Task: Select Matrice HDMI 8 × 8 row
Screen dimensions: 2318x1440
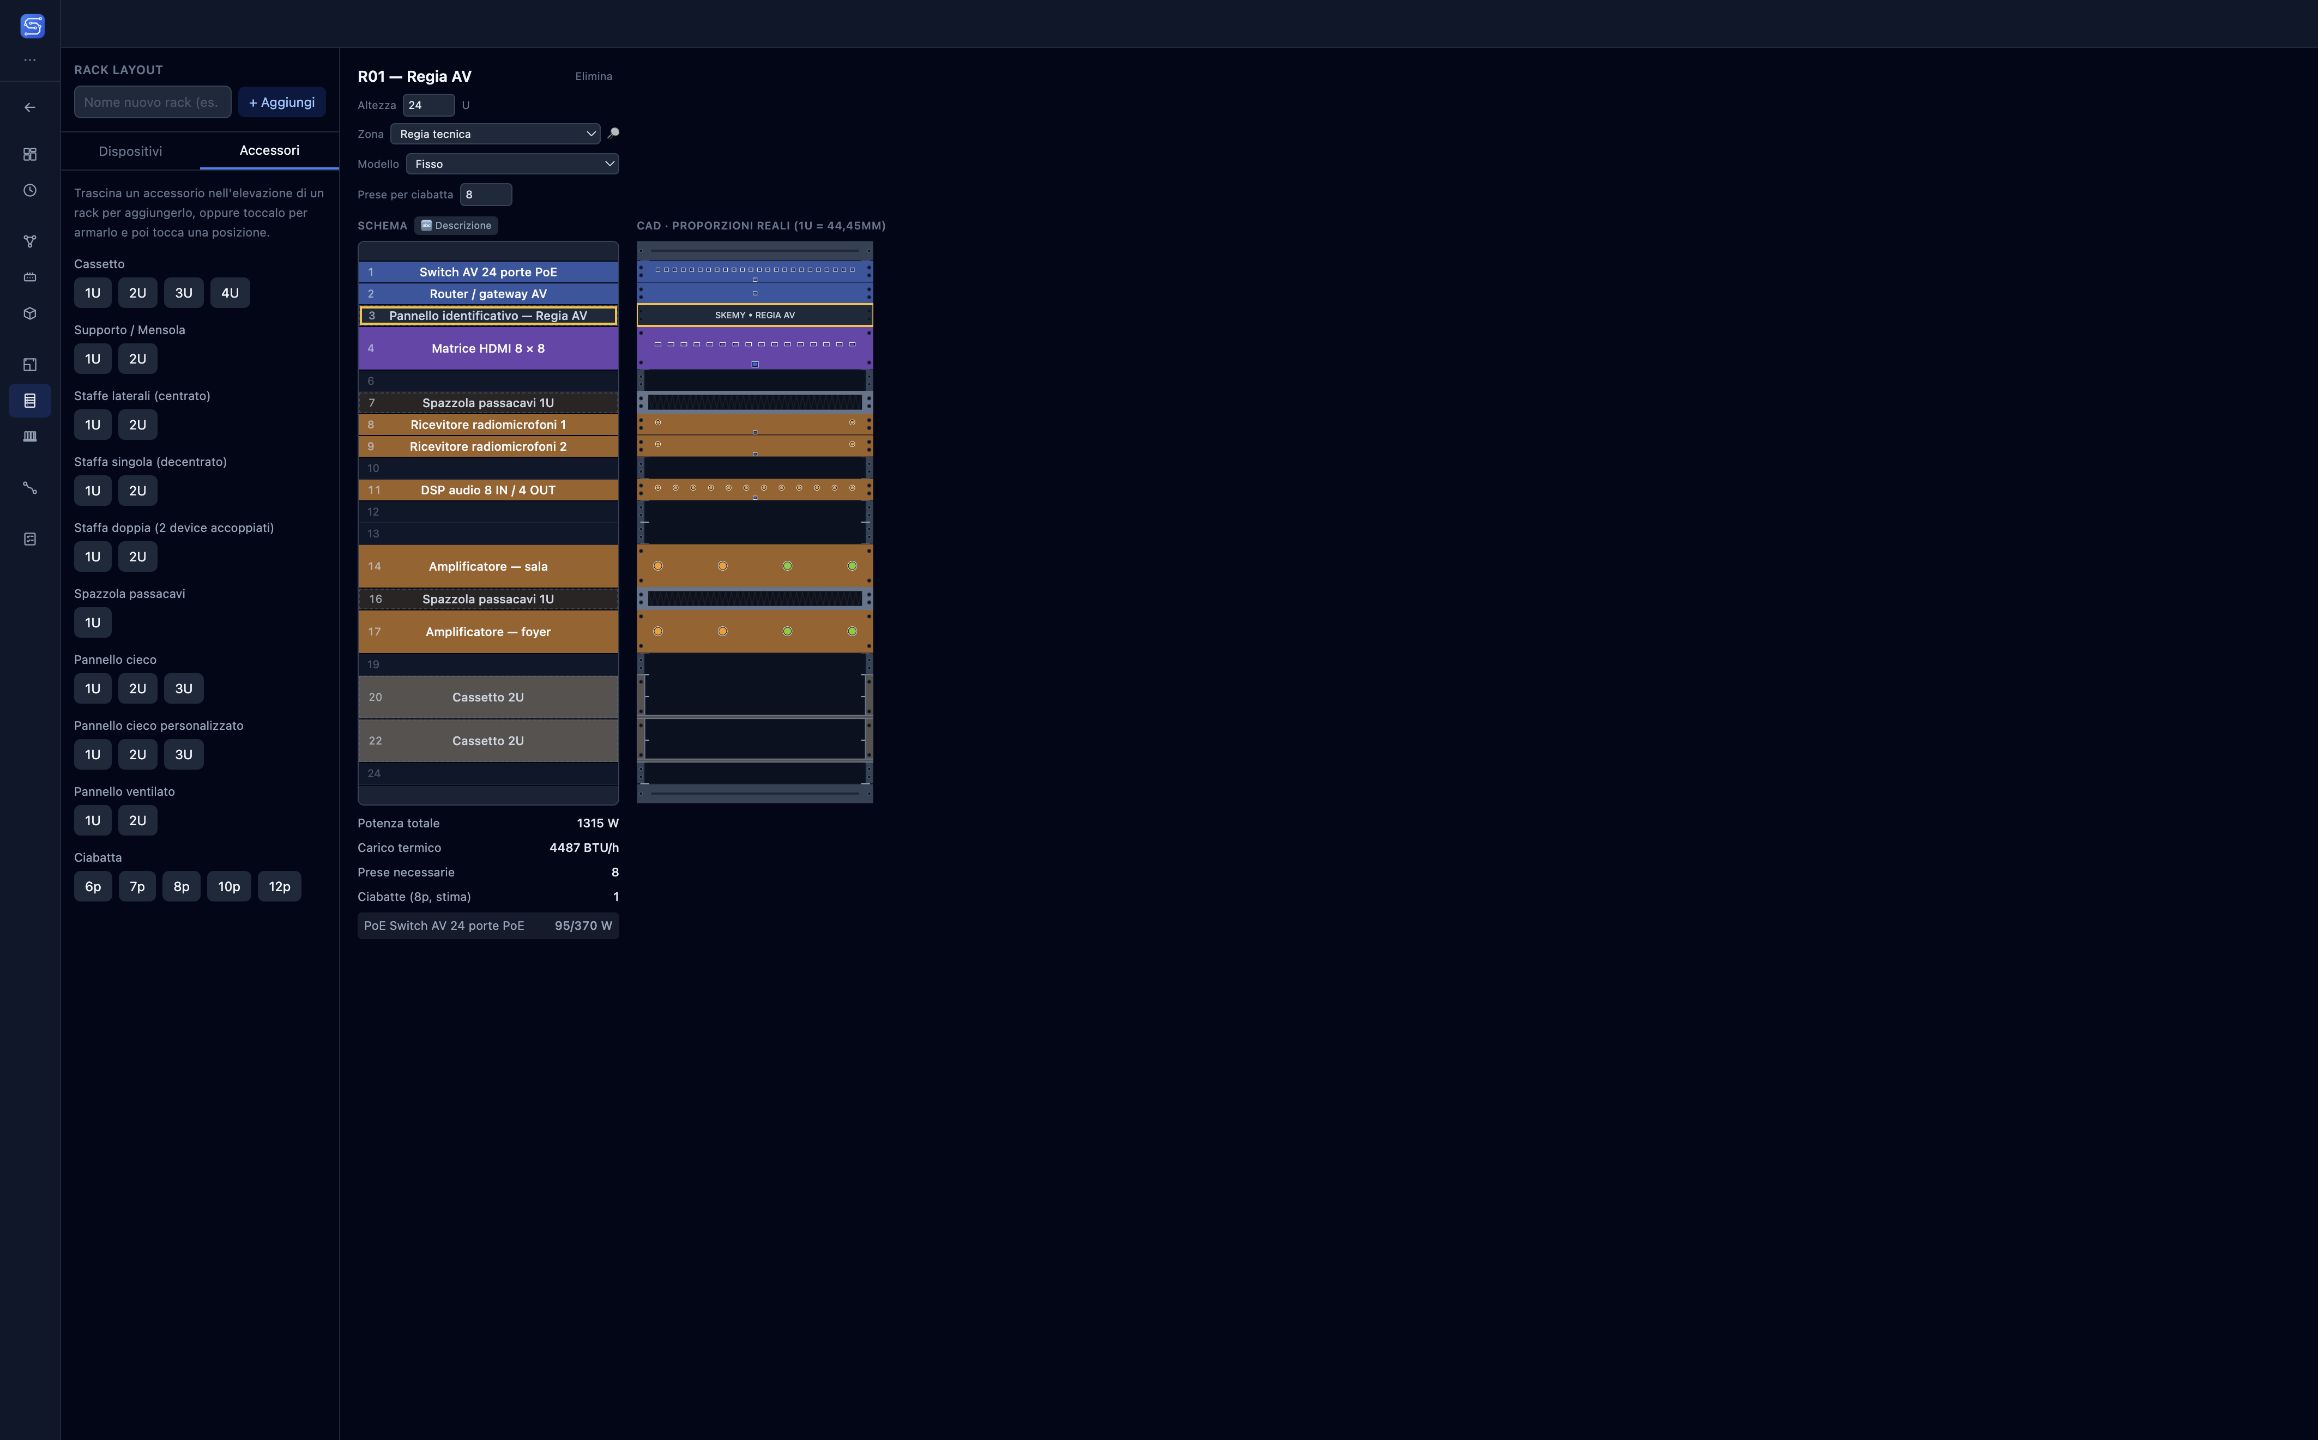Action: pyautogui.click(x=488, y=349)
